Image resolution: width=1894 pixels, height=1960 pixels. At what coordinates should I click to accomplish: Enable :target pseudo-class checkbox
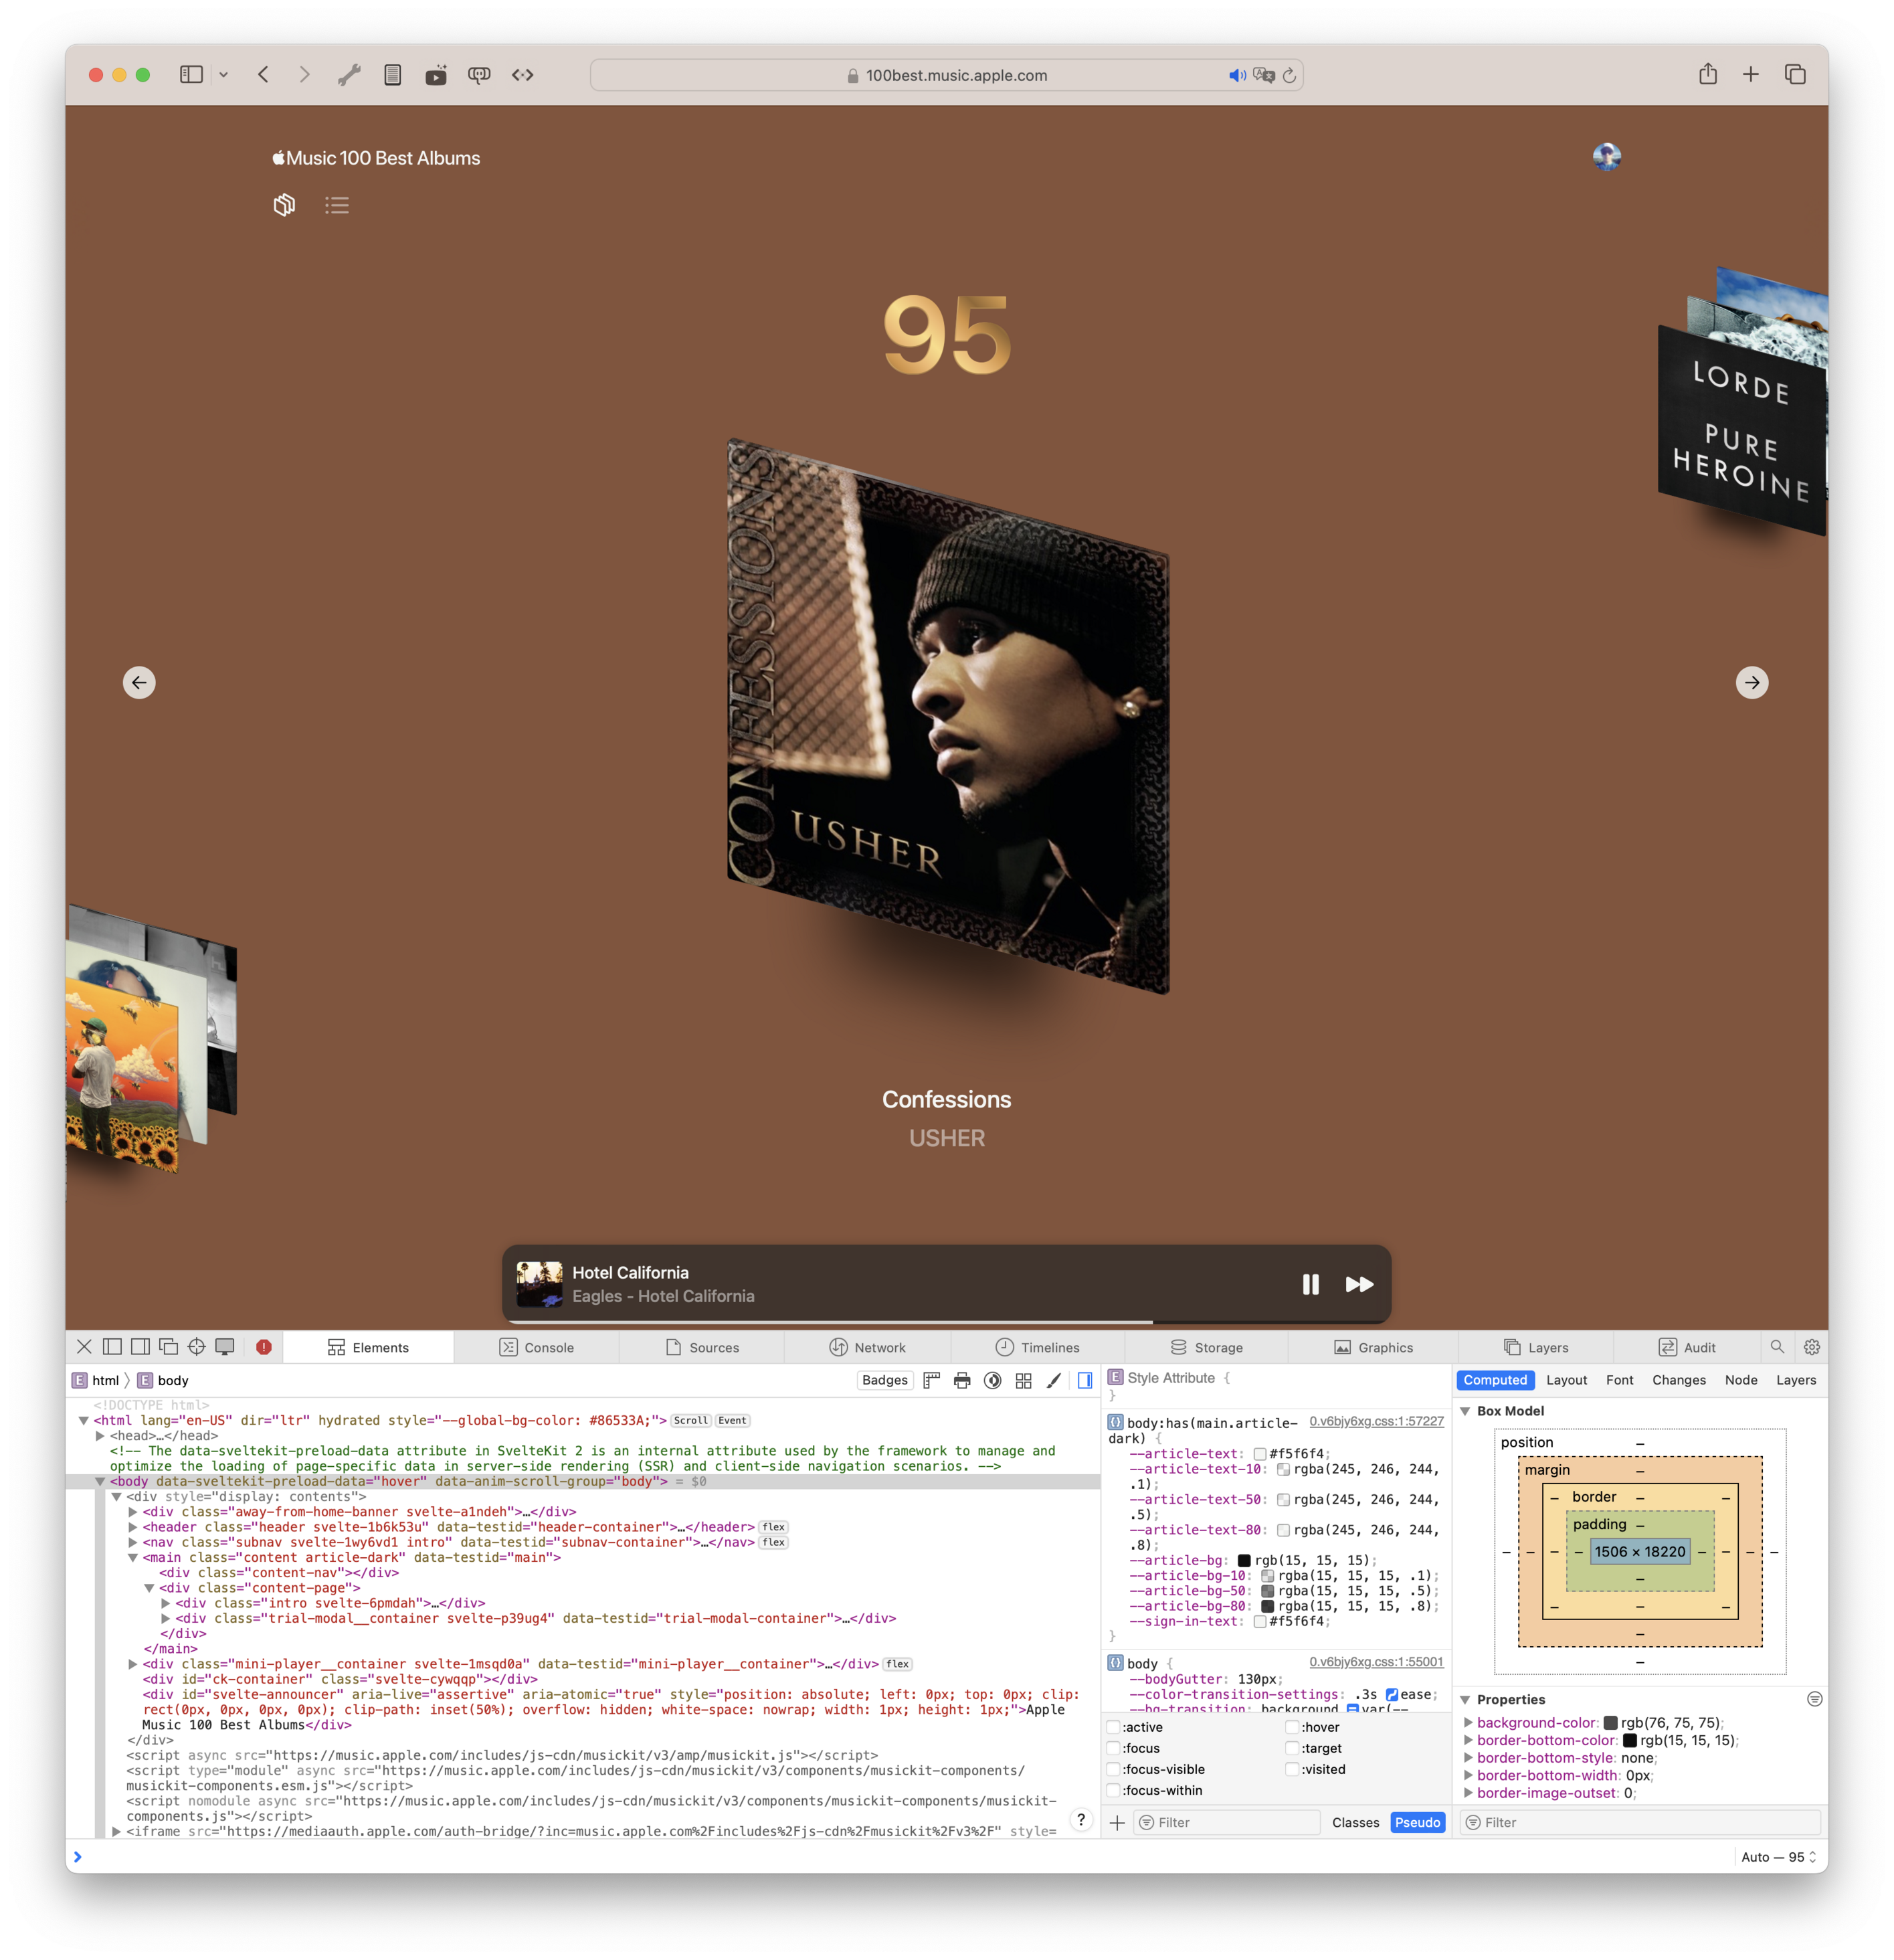pos(1292,1748)
